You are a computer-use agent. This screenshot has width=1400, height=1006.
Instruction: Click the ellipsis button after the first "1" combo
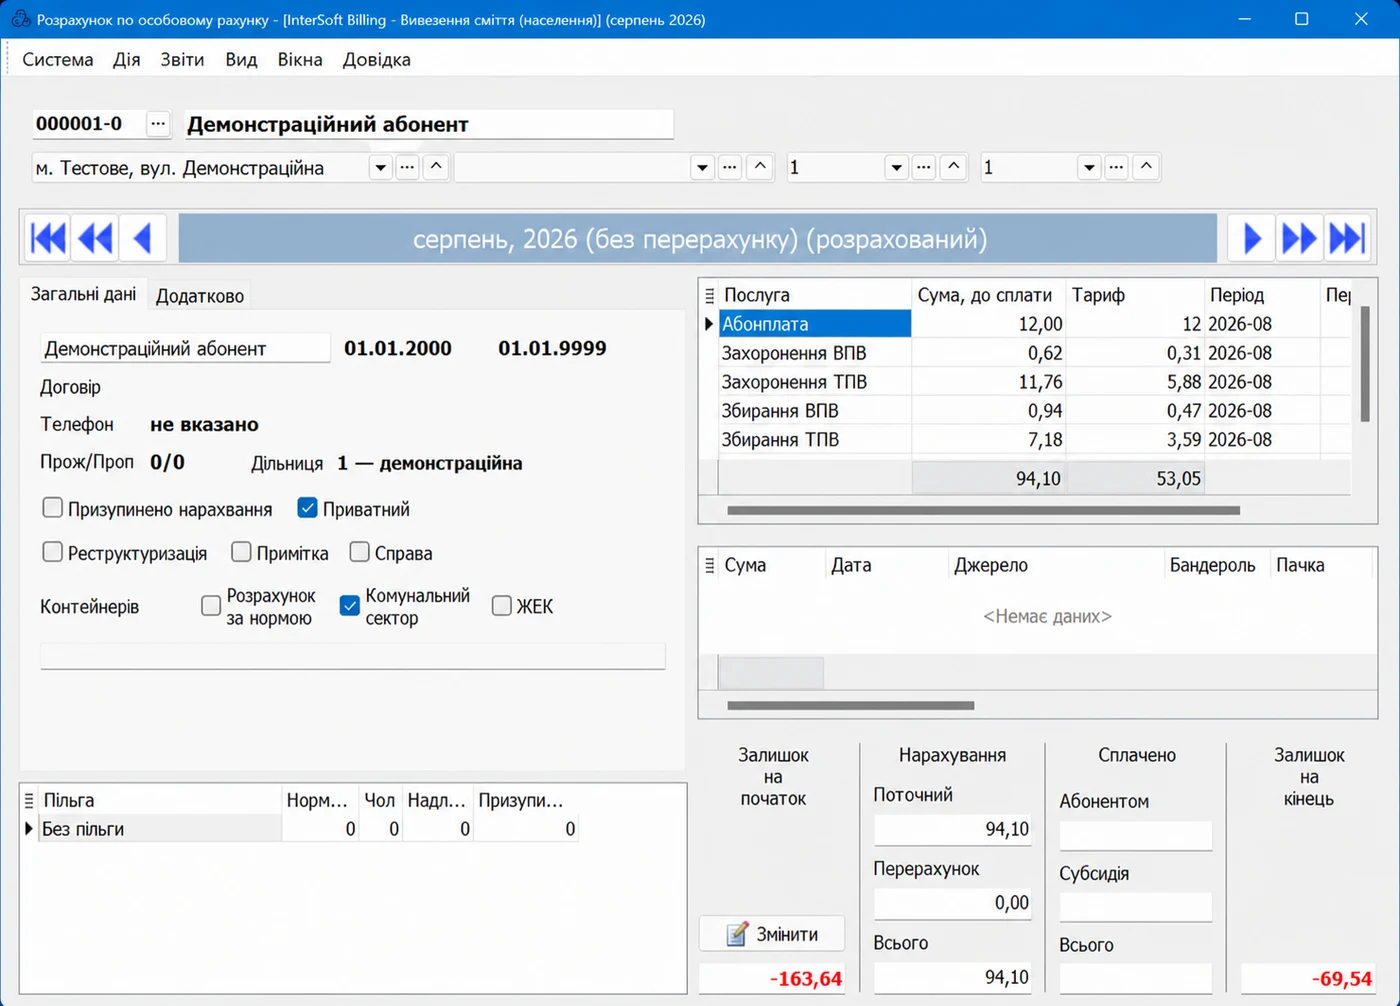[924, 167]
